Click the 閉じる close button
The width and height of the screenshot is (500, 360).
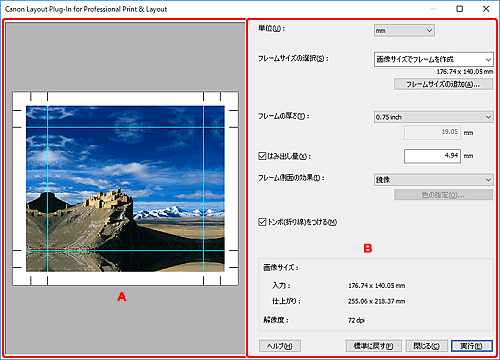coord(426,346)
